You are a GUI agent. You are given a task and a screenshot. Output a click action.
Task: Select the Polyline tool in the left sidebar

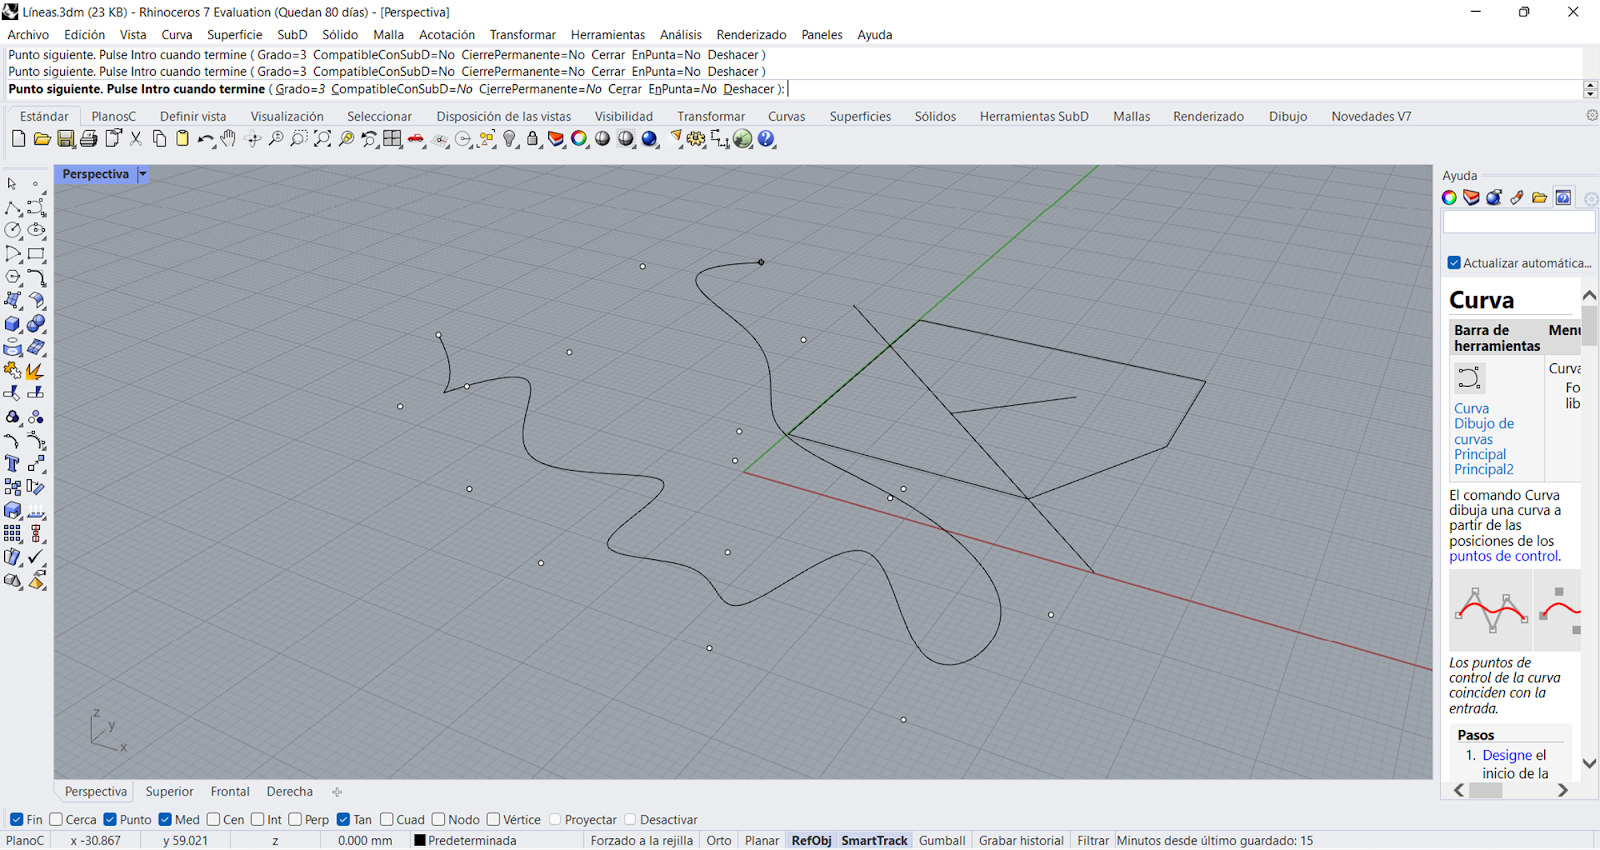point(13,207)
